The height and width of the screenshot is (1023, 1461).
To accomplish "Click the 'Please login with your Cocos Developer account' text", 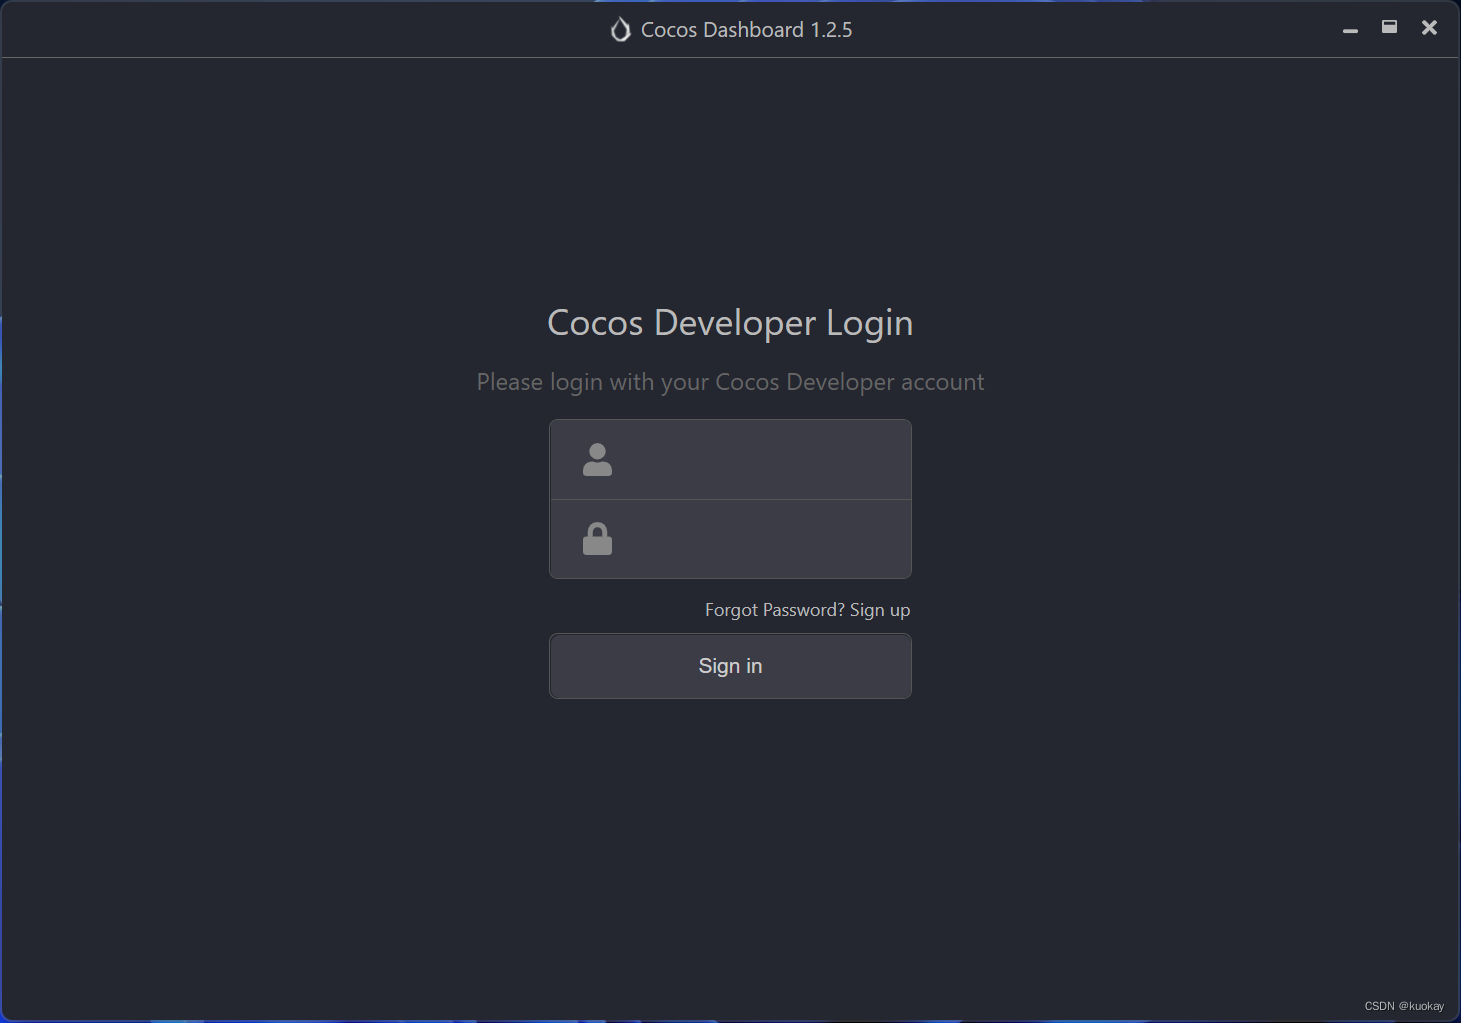I will [730, 382].
